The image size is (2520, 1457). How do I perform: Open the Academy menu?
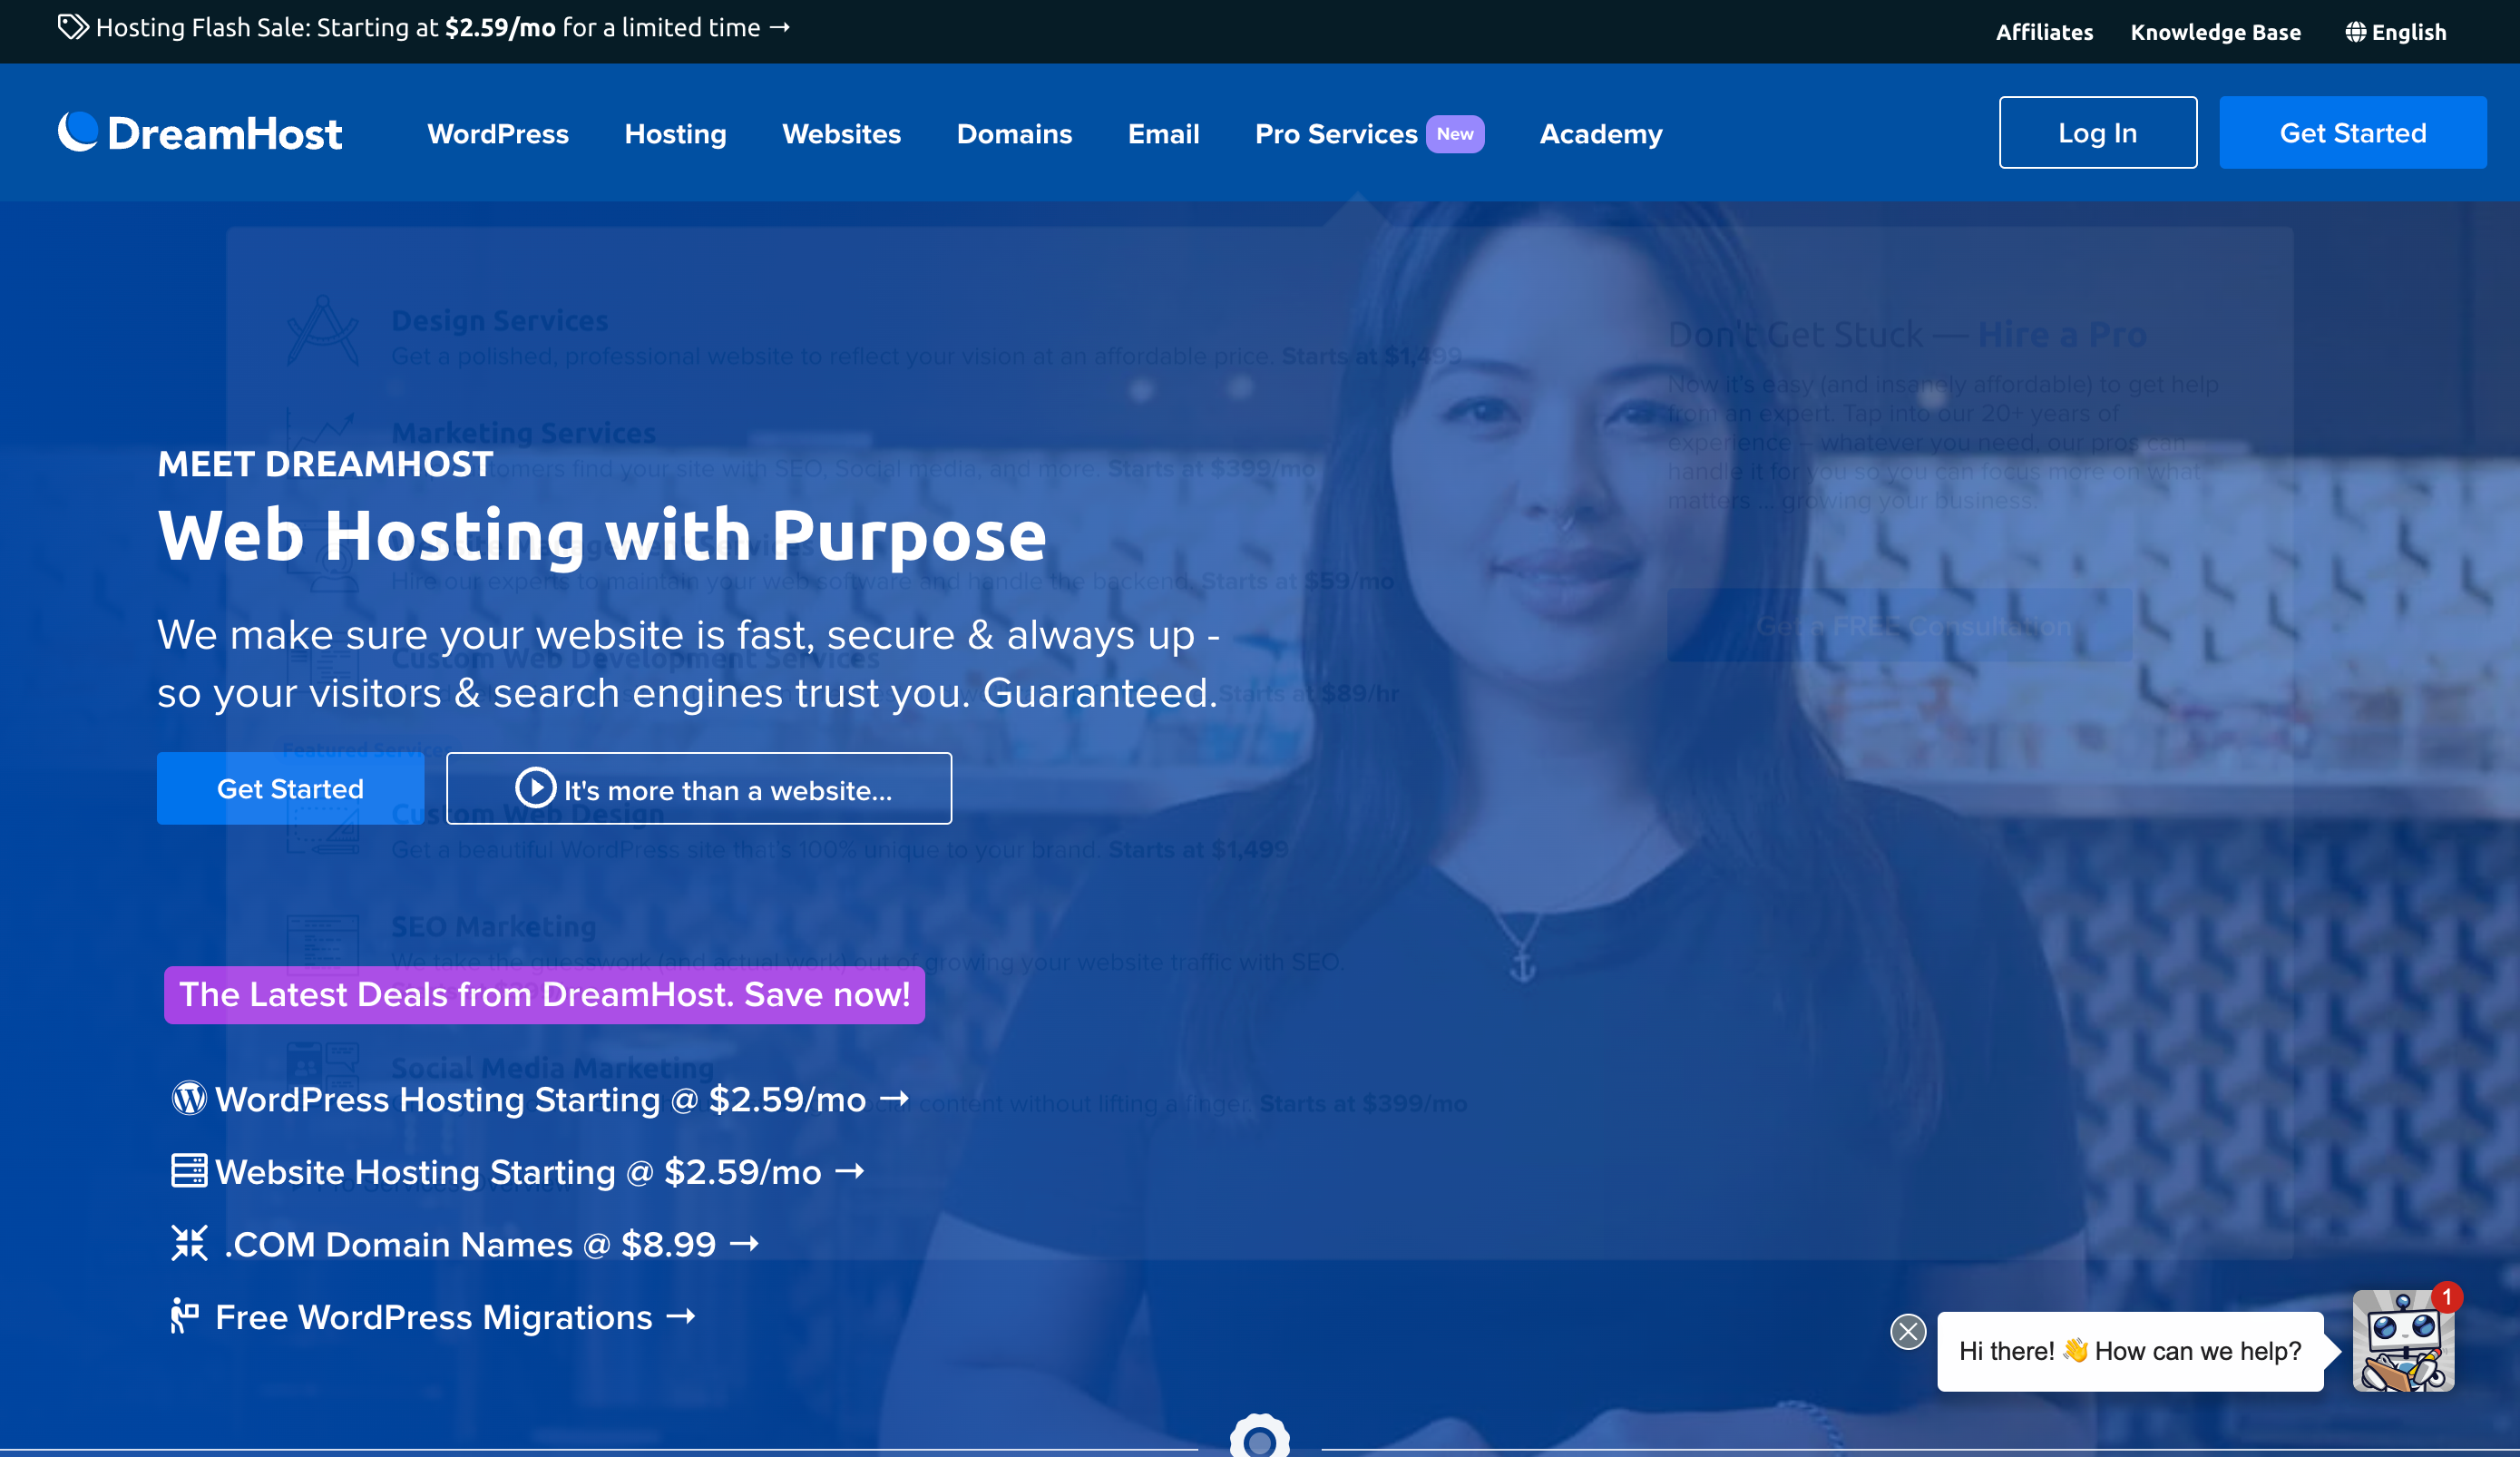click(x=1601, y=134)
